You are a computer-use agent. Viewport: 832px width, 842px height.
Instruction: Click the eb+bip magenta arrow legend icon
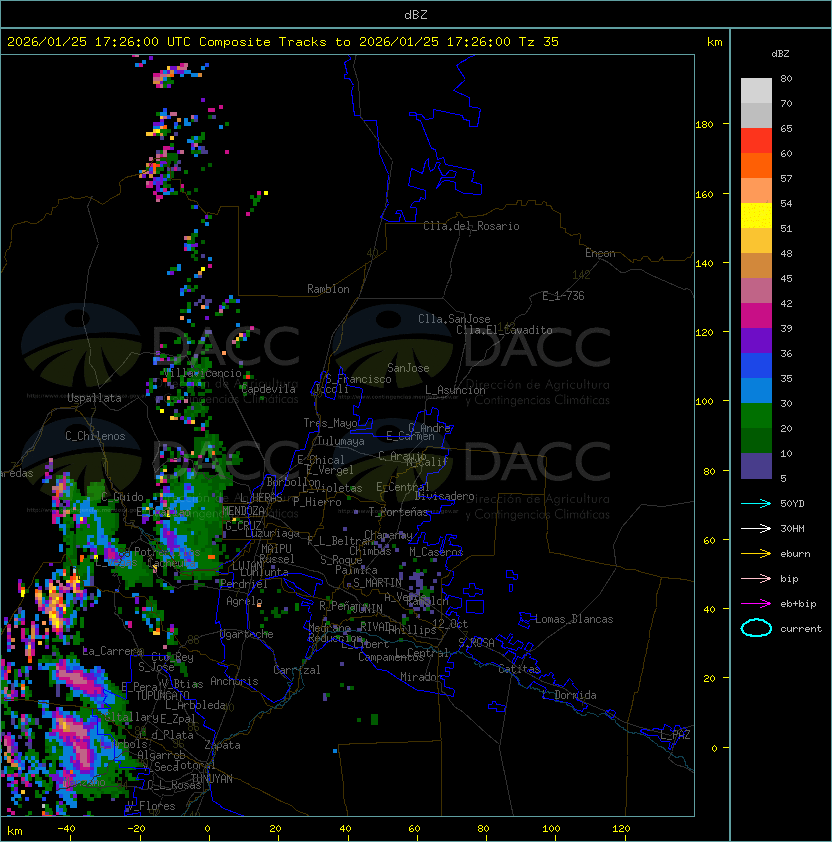756,604
